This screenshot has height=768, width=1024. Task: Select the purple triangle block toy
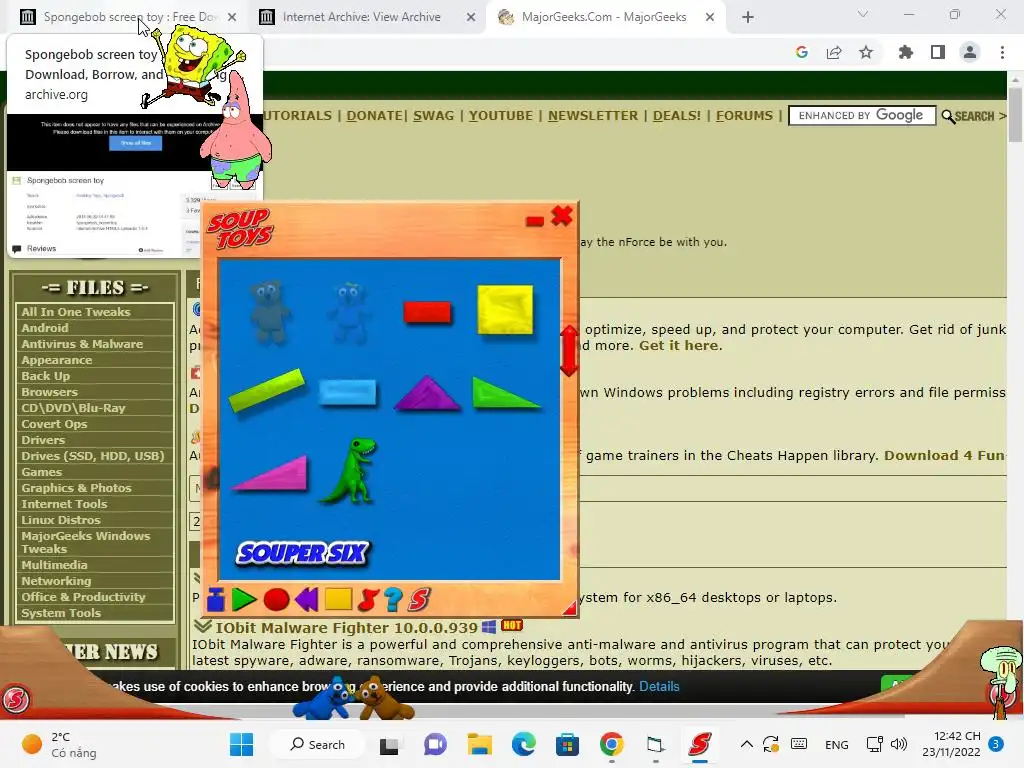pyautogui.click(x=426, y=393)
